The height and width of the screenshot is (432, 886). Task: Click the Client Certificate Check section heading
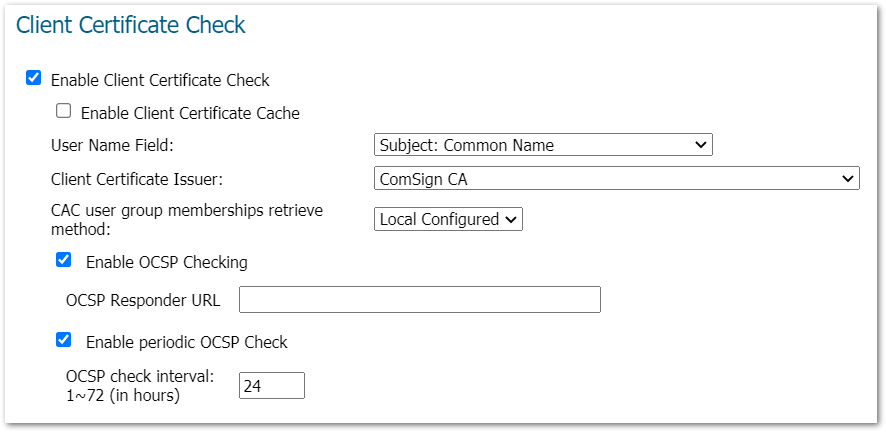[131, 25]
